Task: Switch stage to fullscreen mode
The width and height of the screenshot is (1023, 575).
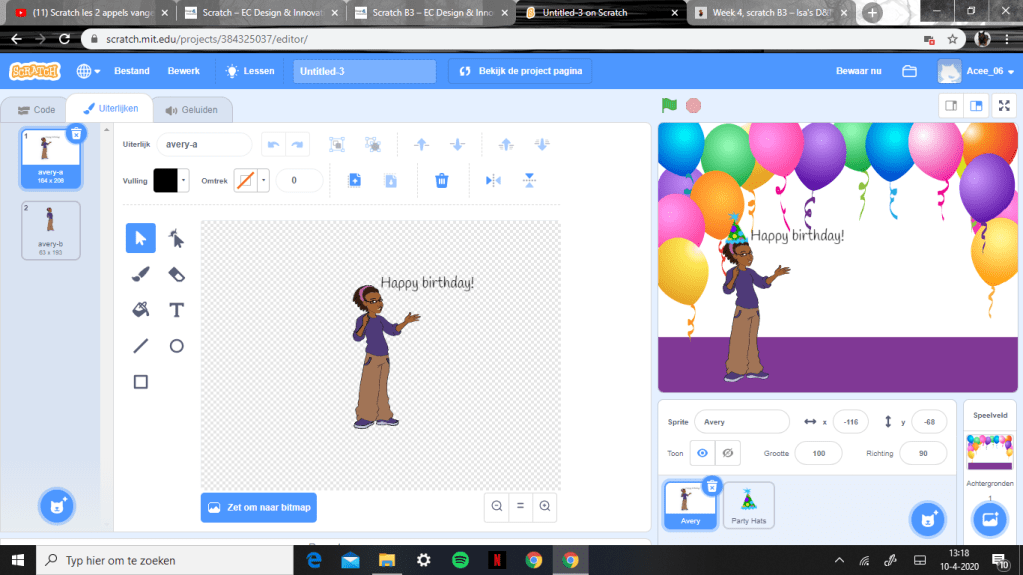Action: point(1002,106)
